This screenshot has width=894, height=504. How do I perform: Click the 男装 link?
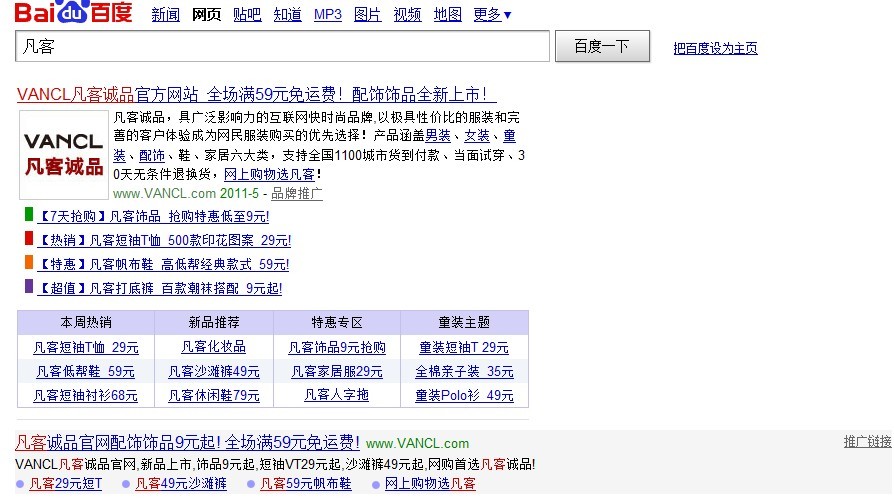[438, 136]
